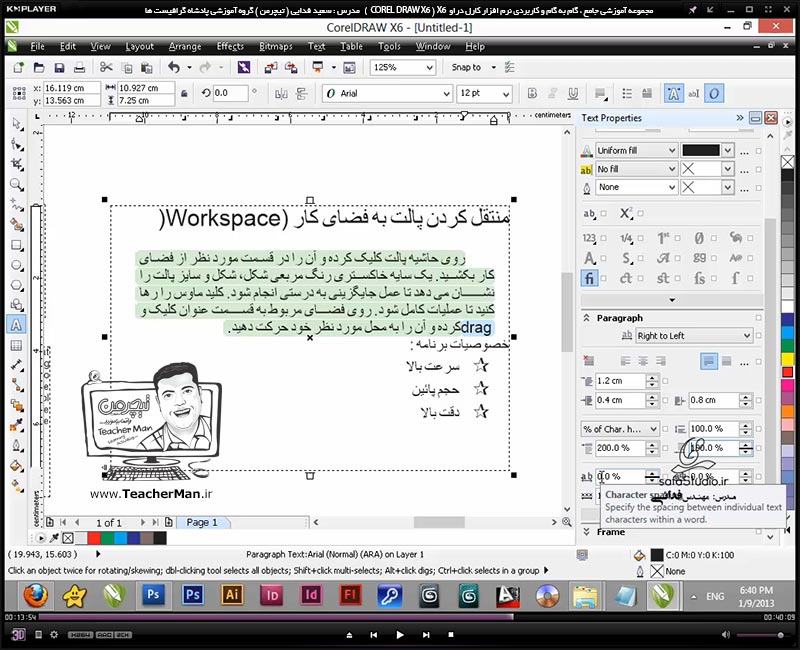The height and width of the screenshot is (650, 800).
Task: Open the zoom level 125% dropdown
Action: (x=430, y=67)
